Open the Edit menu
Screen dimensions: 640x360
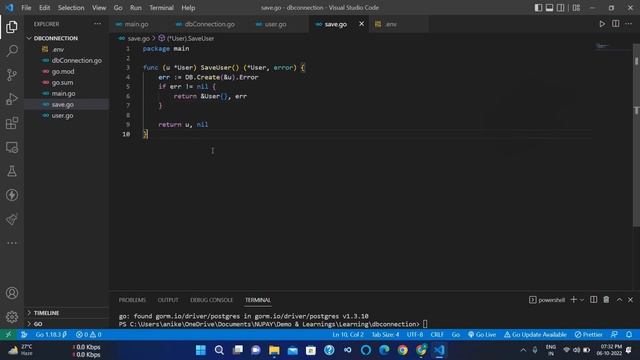coord(44,8)
